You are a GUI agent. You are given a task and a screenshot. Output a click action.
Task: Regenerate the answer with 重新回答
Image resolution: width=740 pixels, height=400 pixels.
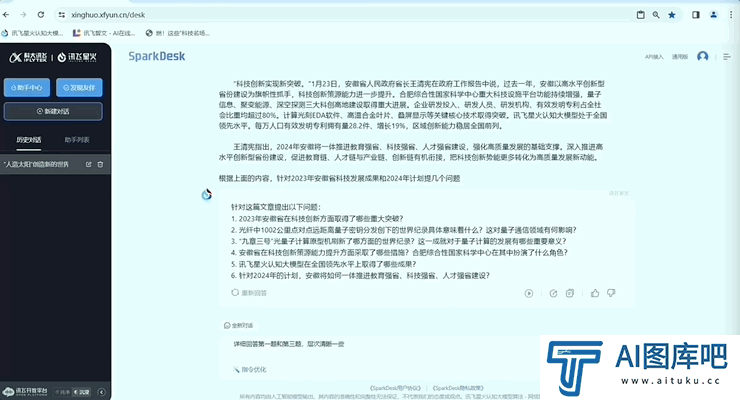[249, 293]
